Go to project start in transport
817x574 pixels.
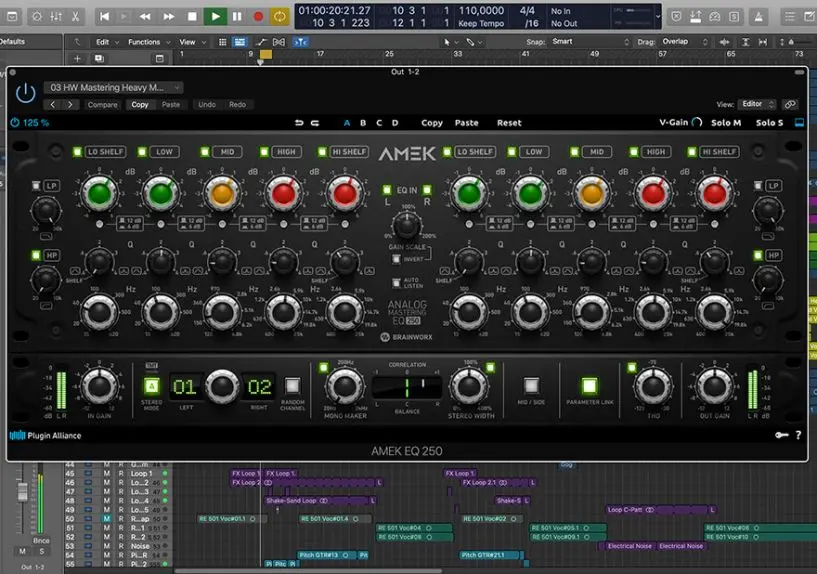(104, 17)
